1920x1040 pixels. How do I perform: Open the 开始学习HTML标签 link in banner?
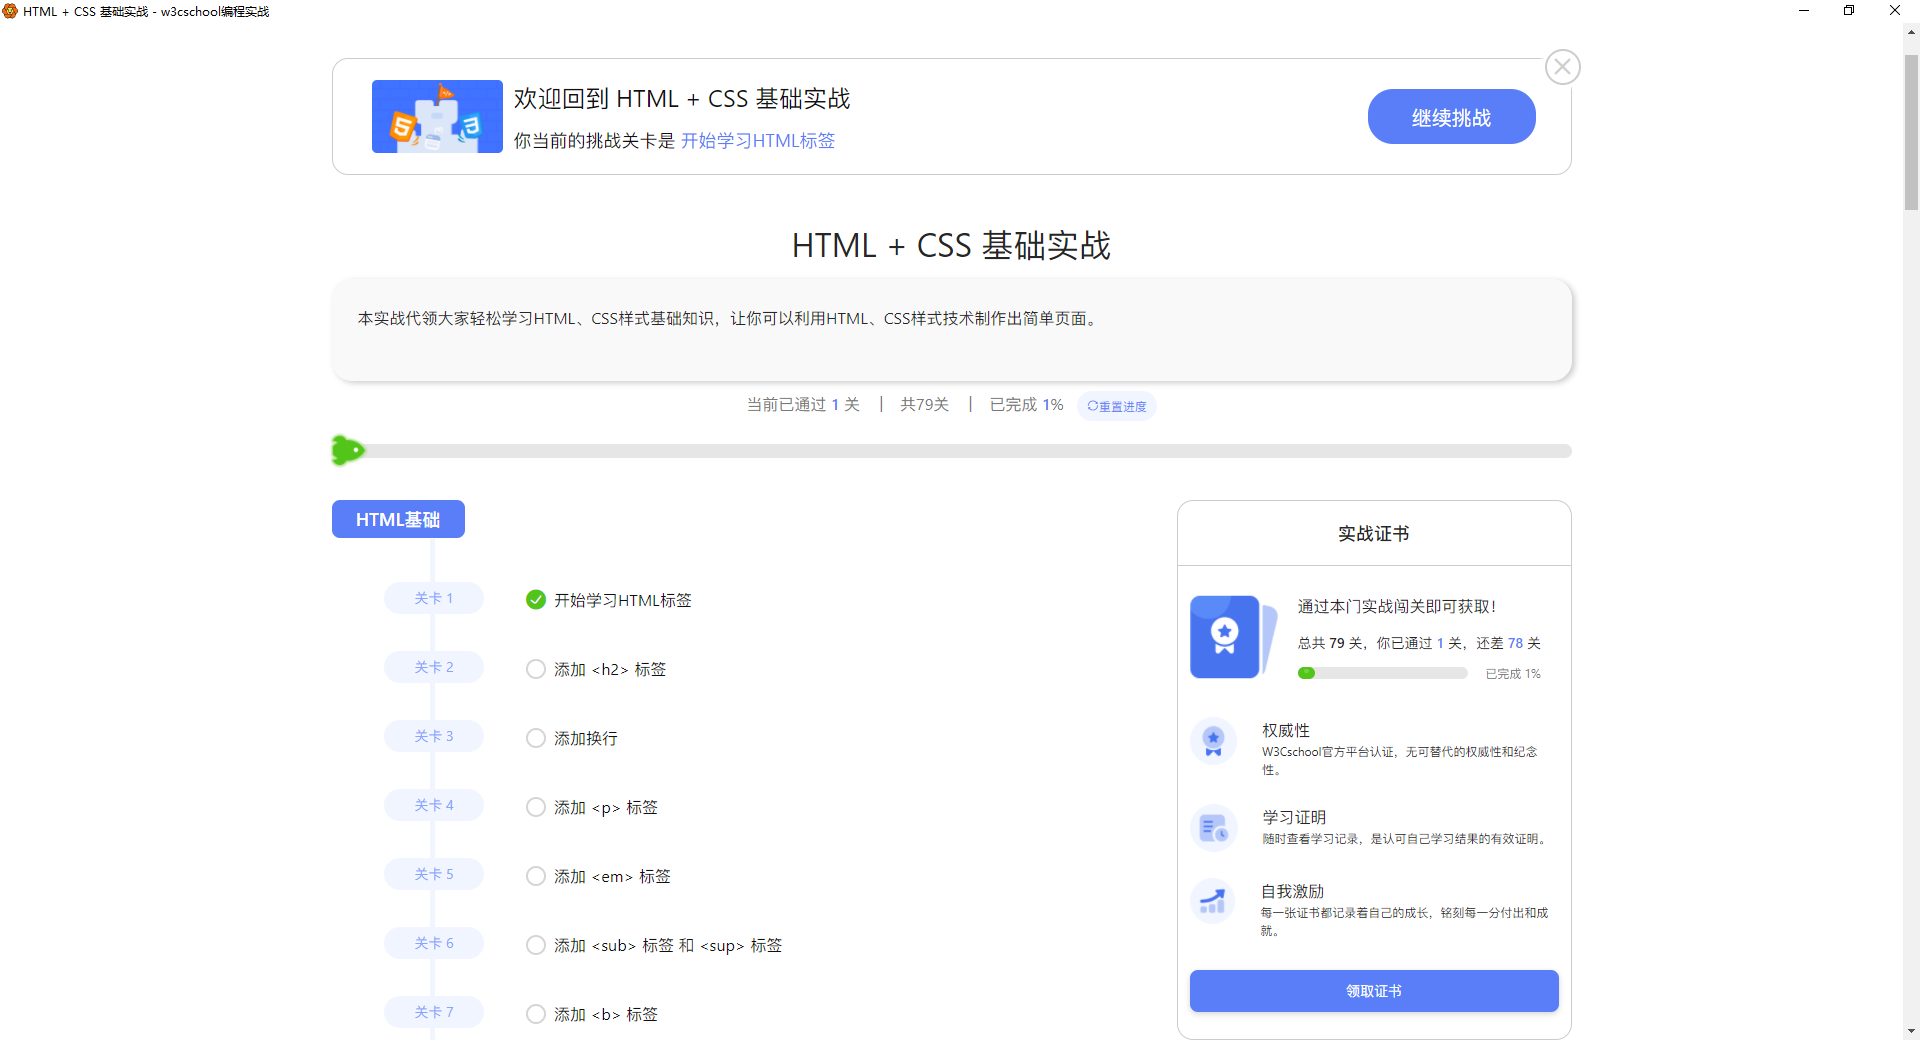click(x=757, y=141)
